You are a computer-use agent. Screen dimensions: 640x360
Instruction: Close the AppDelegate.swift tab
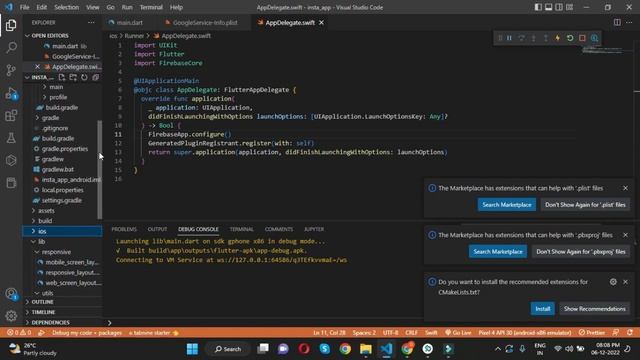pos(321,22)
